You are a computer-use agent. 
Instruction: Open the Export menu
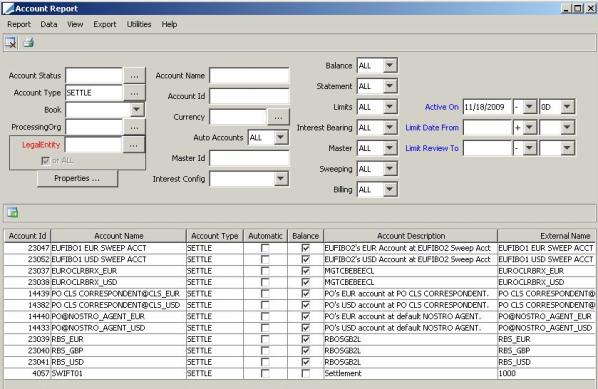coord(104,24)
